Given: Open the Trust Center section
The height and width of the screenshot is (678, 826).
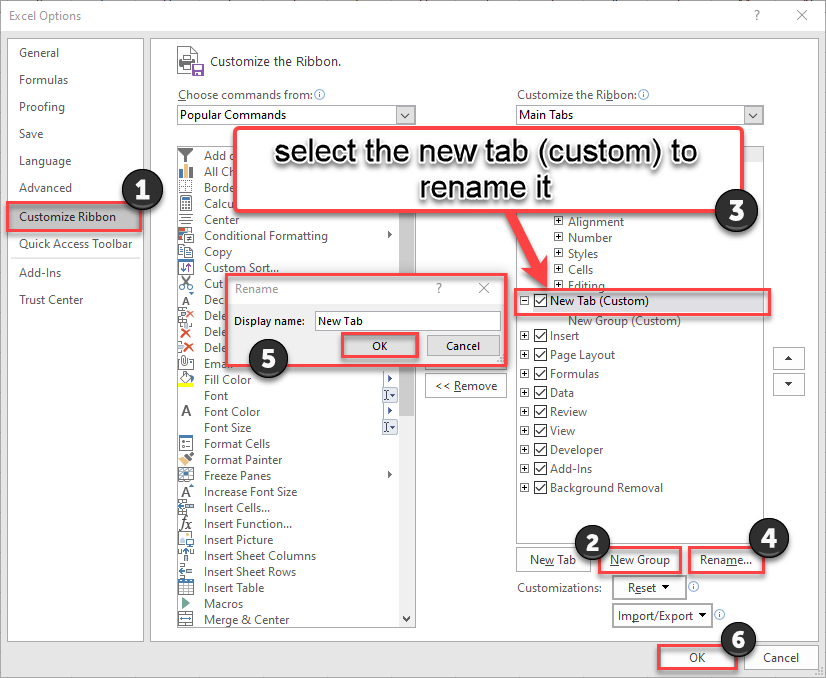Looking at the screenshot, I should (x=51, y=299).
